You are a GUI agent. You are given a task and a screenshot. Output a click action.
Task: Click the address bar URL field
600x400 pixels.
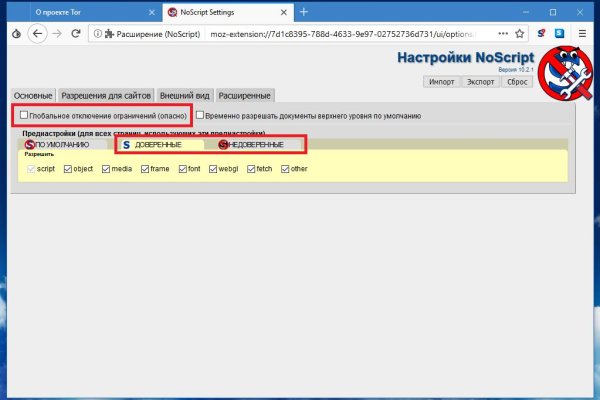330,33
